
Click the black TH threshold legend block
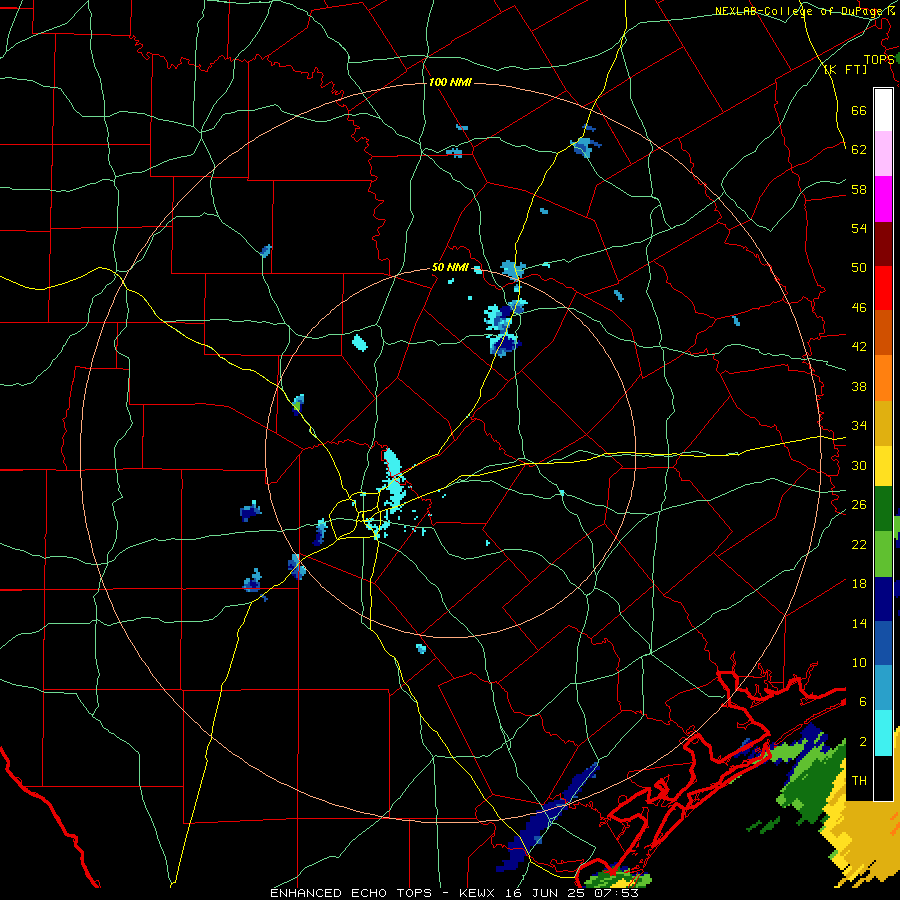pyautogui.click(x=883, y=778)
